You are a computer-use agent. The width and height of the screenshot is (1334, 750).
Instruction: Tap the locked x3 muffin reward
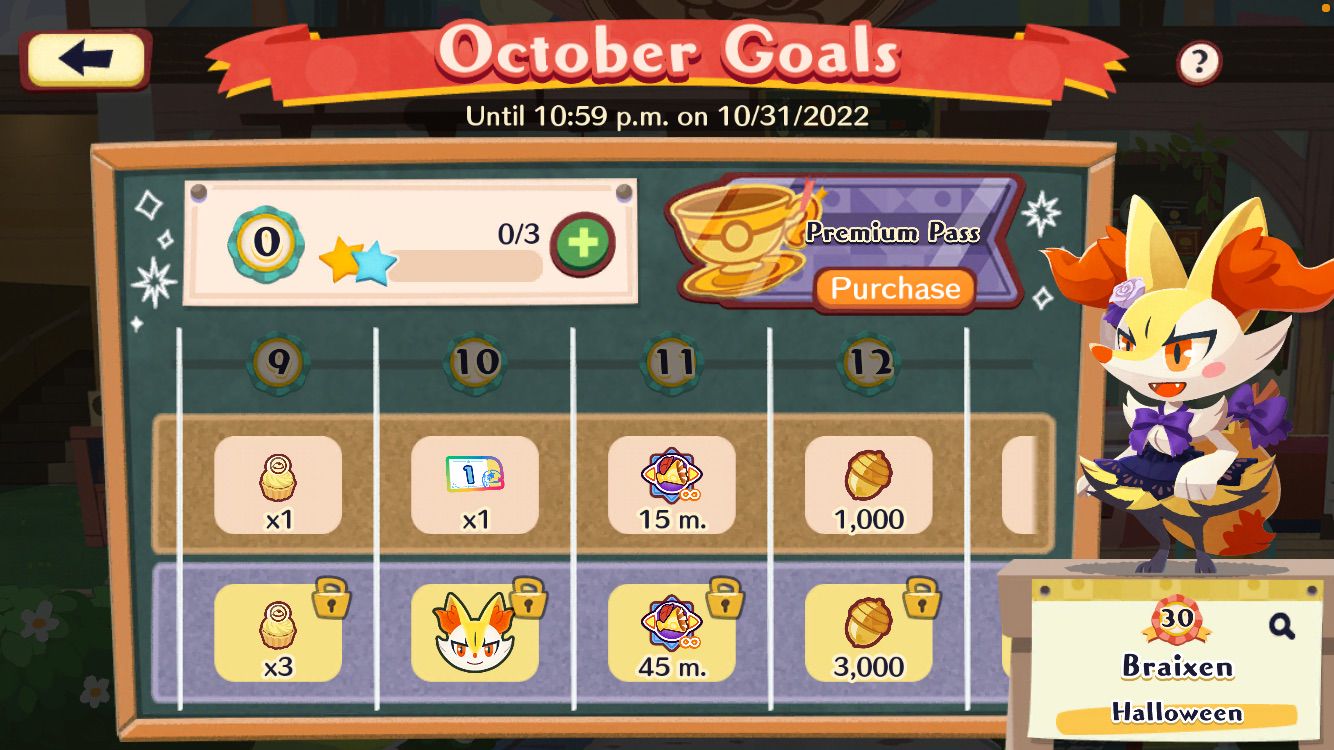278,633
